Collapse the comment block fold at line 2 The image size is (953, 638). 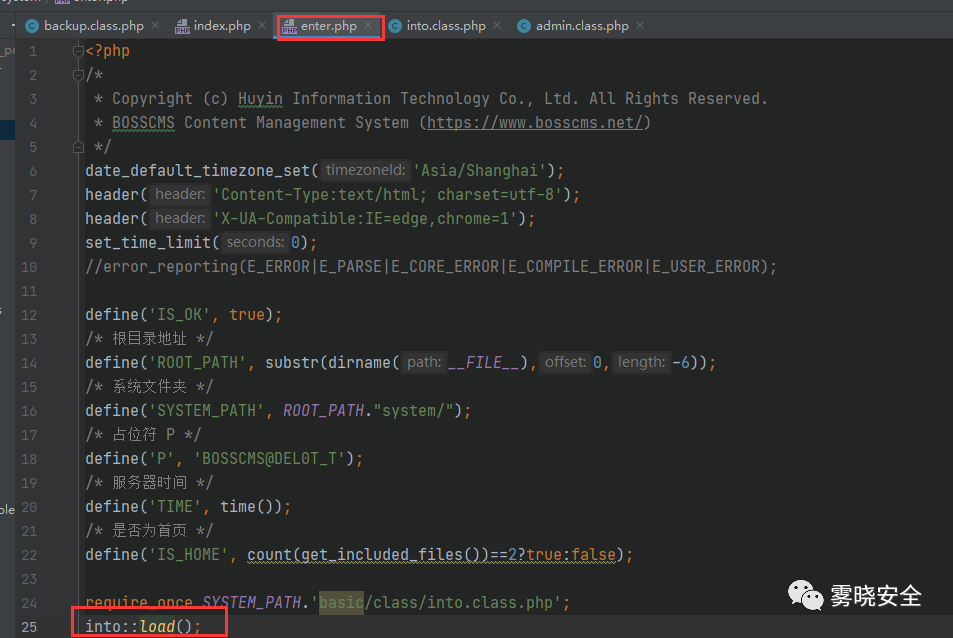pos(78,75)
